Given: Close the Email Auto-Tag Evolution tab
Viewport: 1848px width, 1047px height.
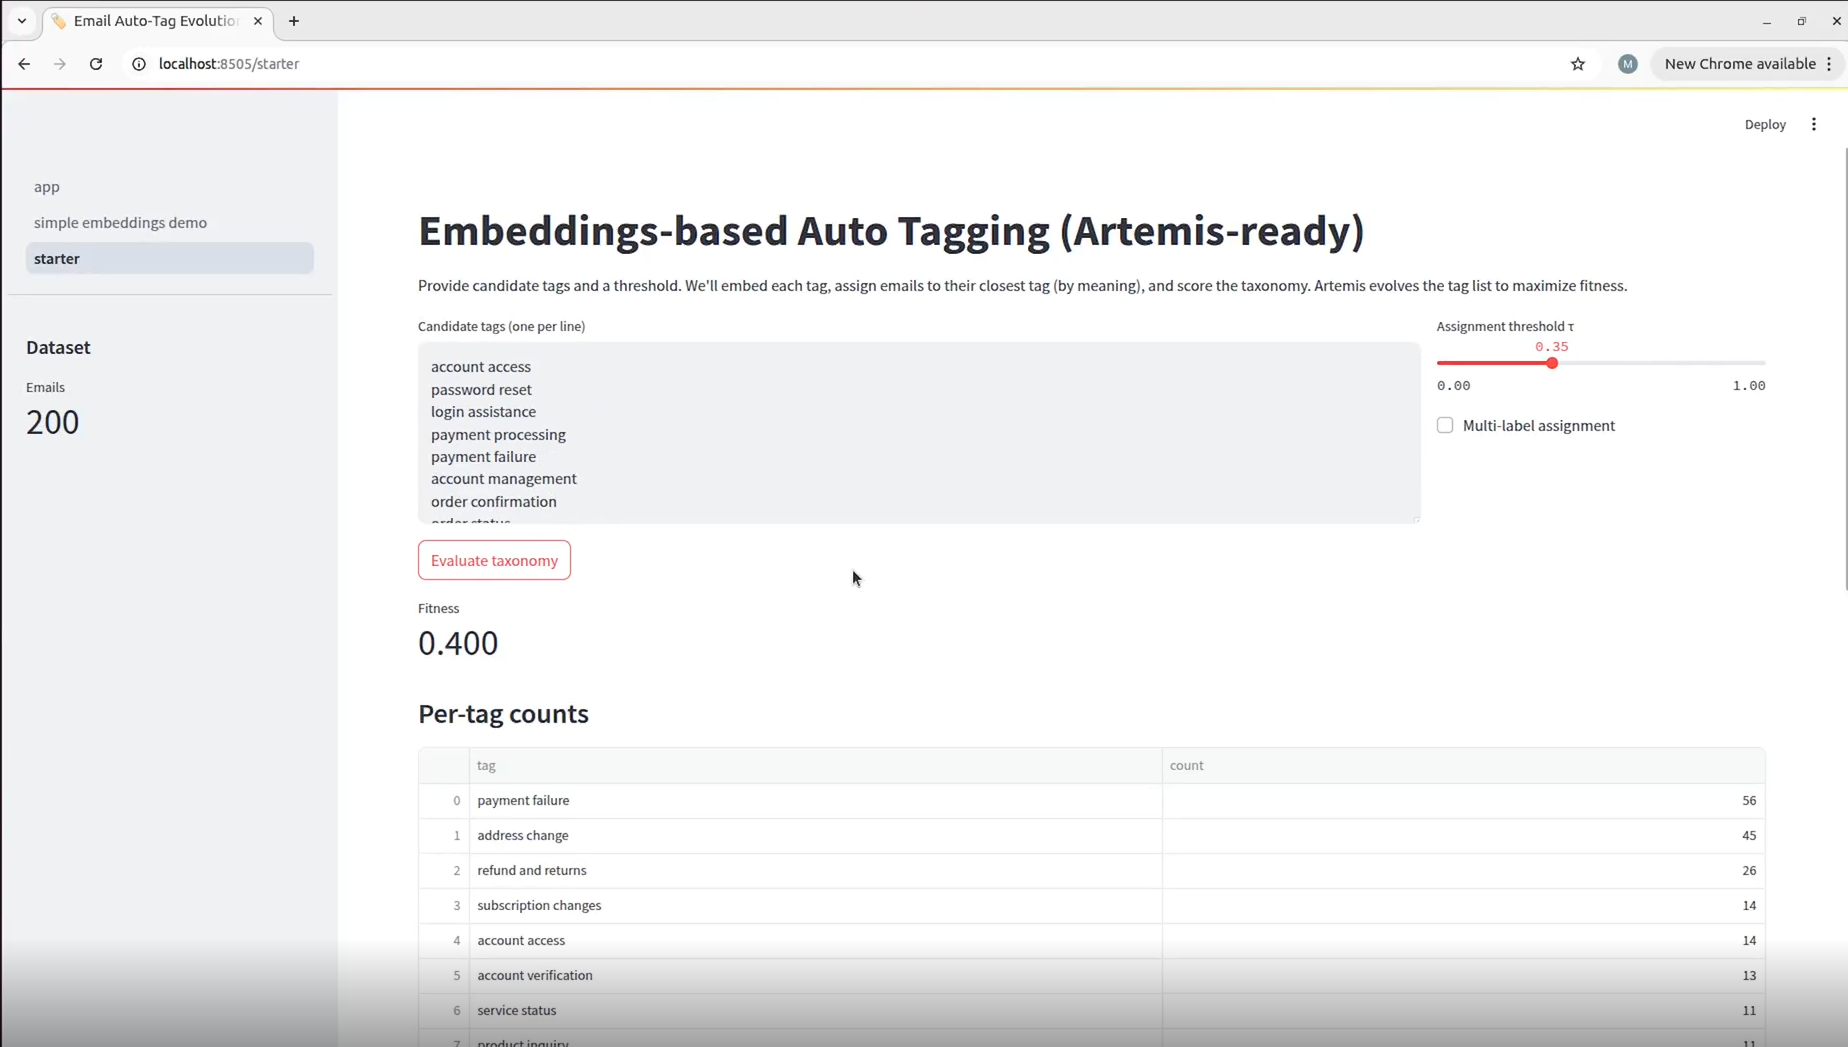Looking at the screenshot, I should (258, 21).
